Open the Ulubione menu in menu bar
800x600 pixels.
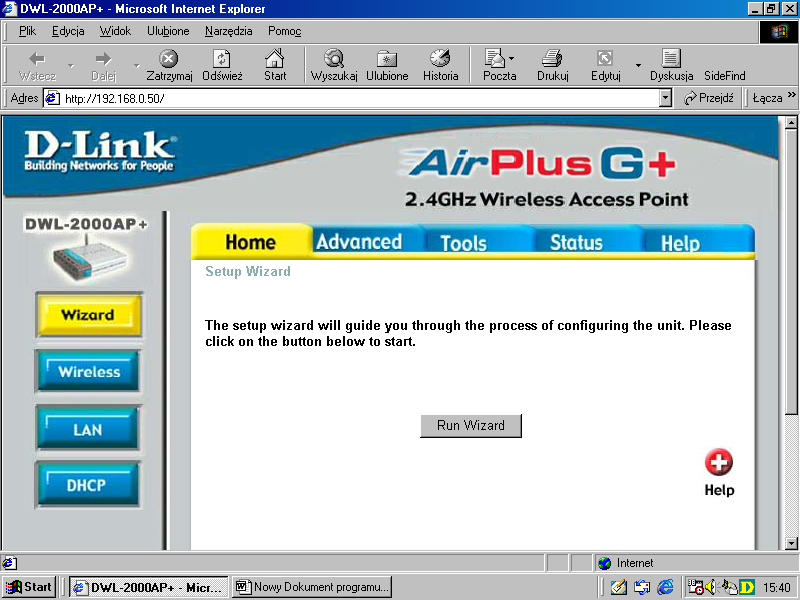point(168,31)
